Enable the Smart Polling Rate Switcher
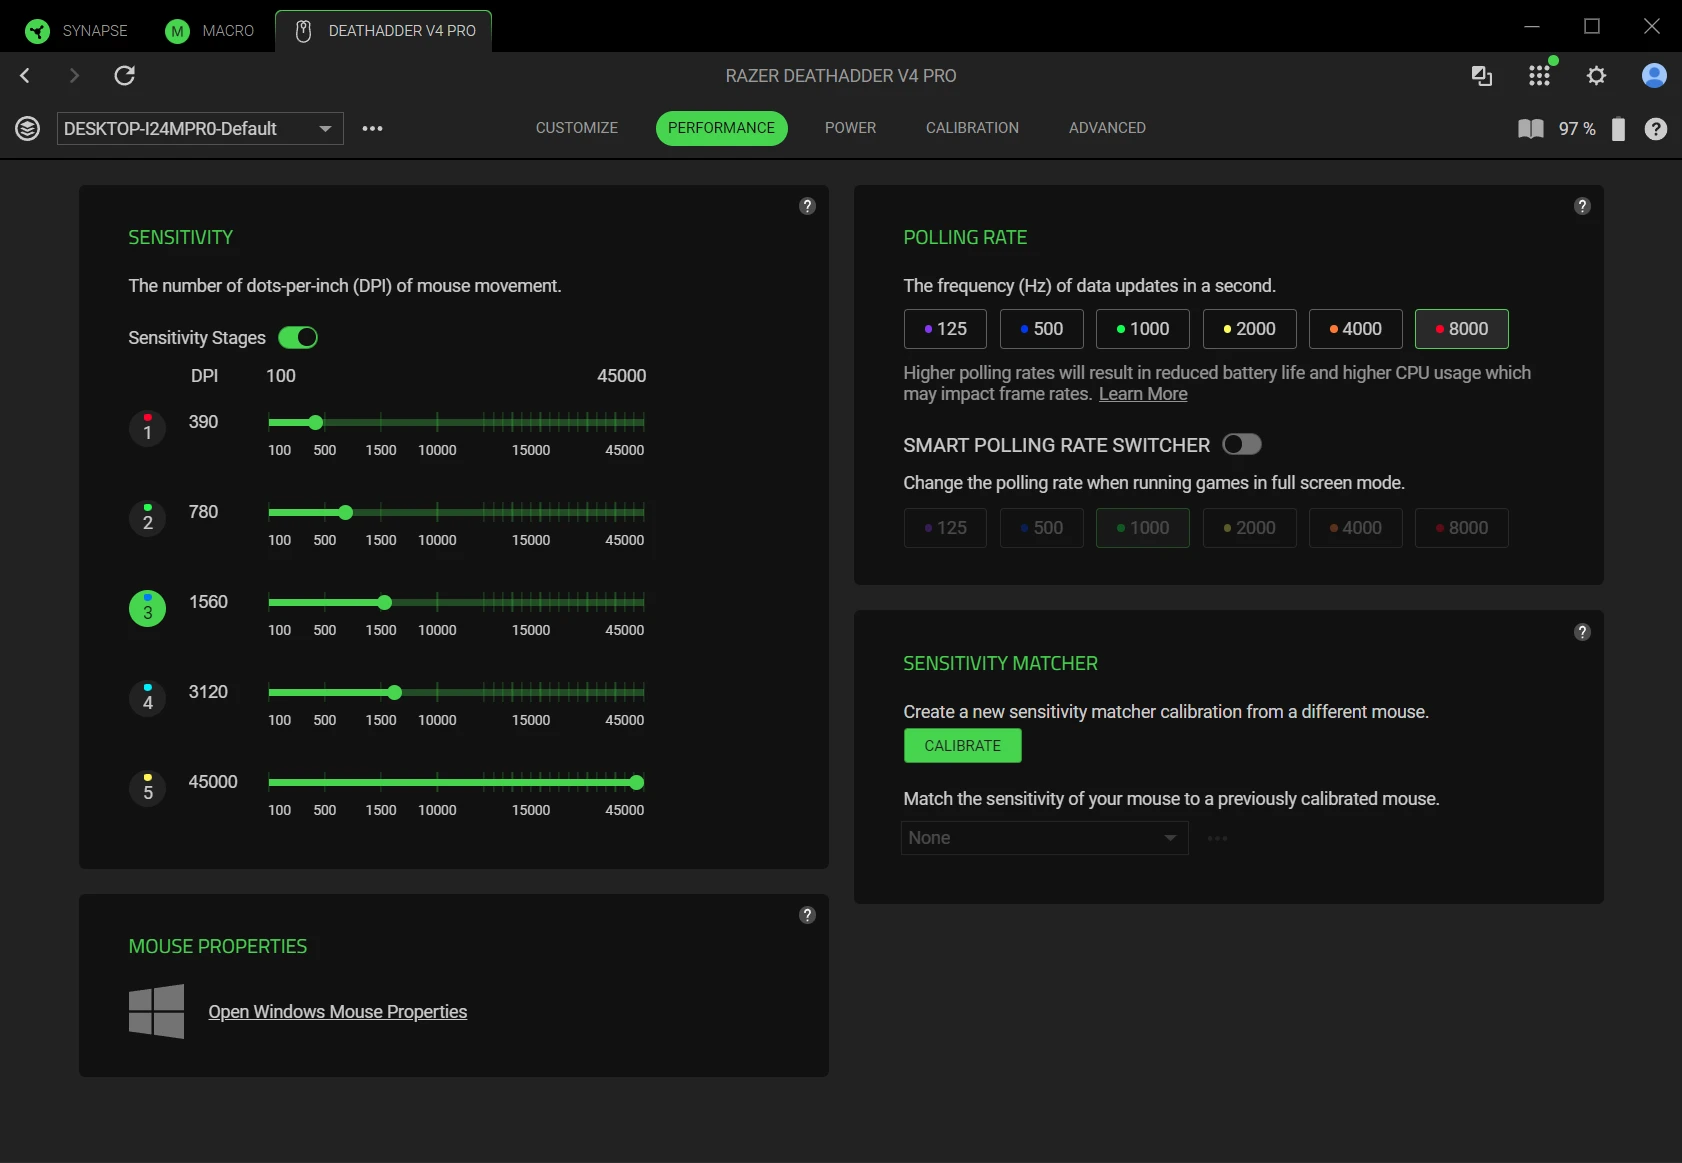The image size is (1682, 1163). click(x=1242, y=445)
